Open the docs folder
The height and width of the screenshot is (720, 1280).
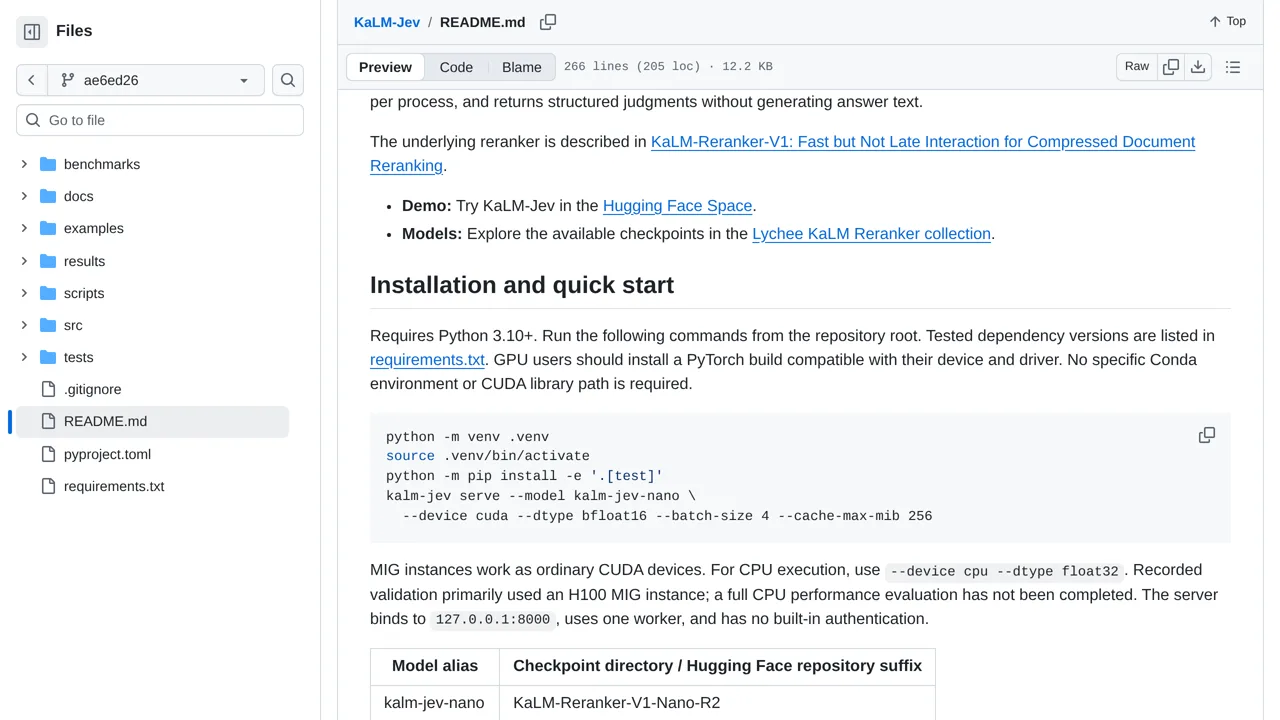[78, 196]
